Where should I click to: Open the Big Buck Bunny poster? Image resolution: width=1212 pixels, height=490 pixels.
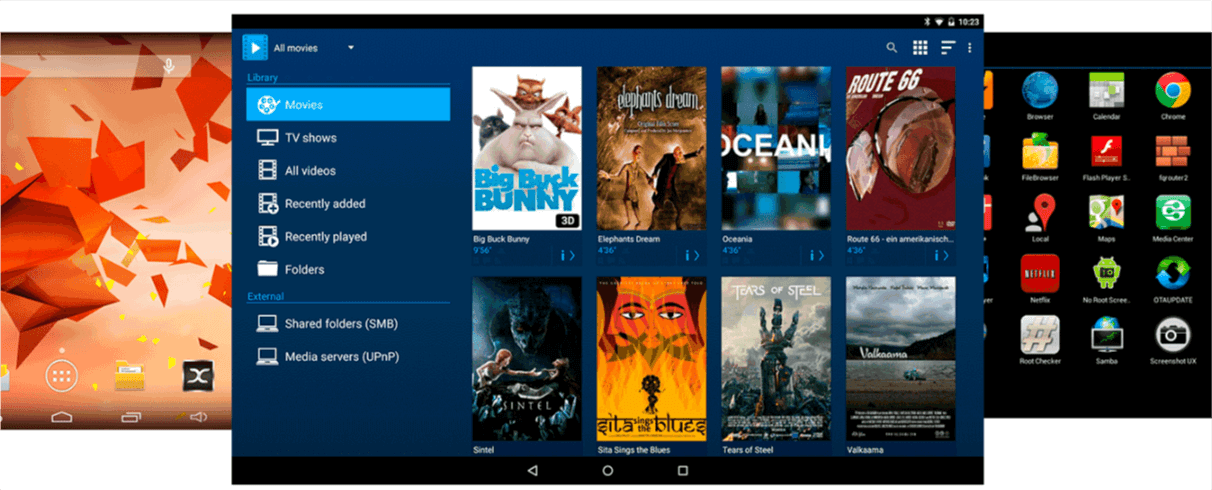[x=526, y=149]
